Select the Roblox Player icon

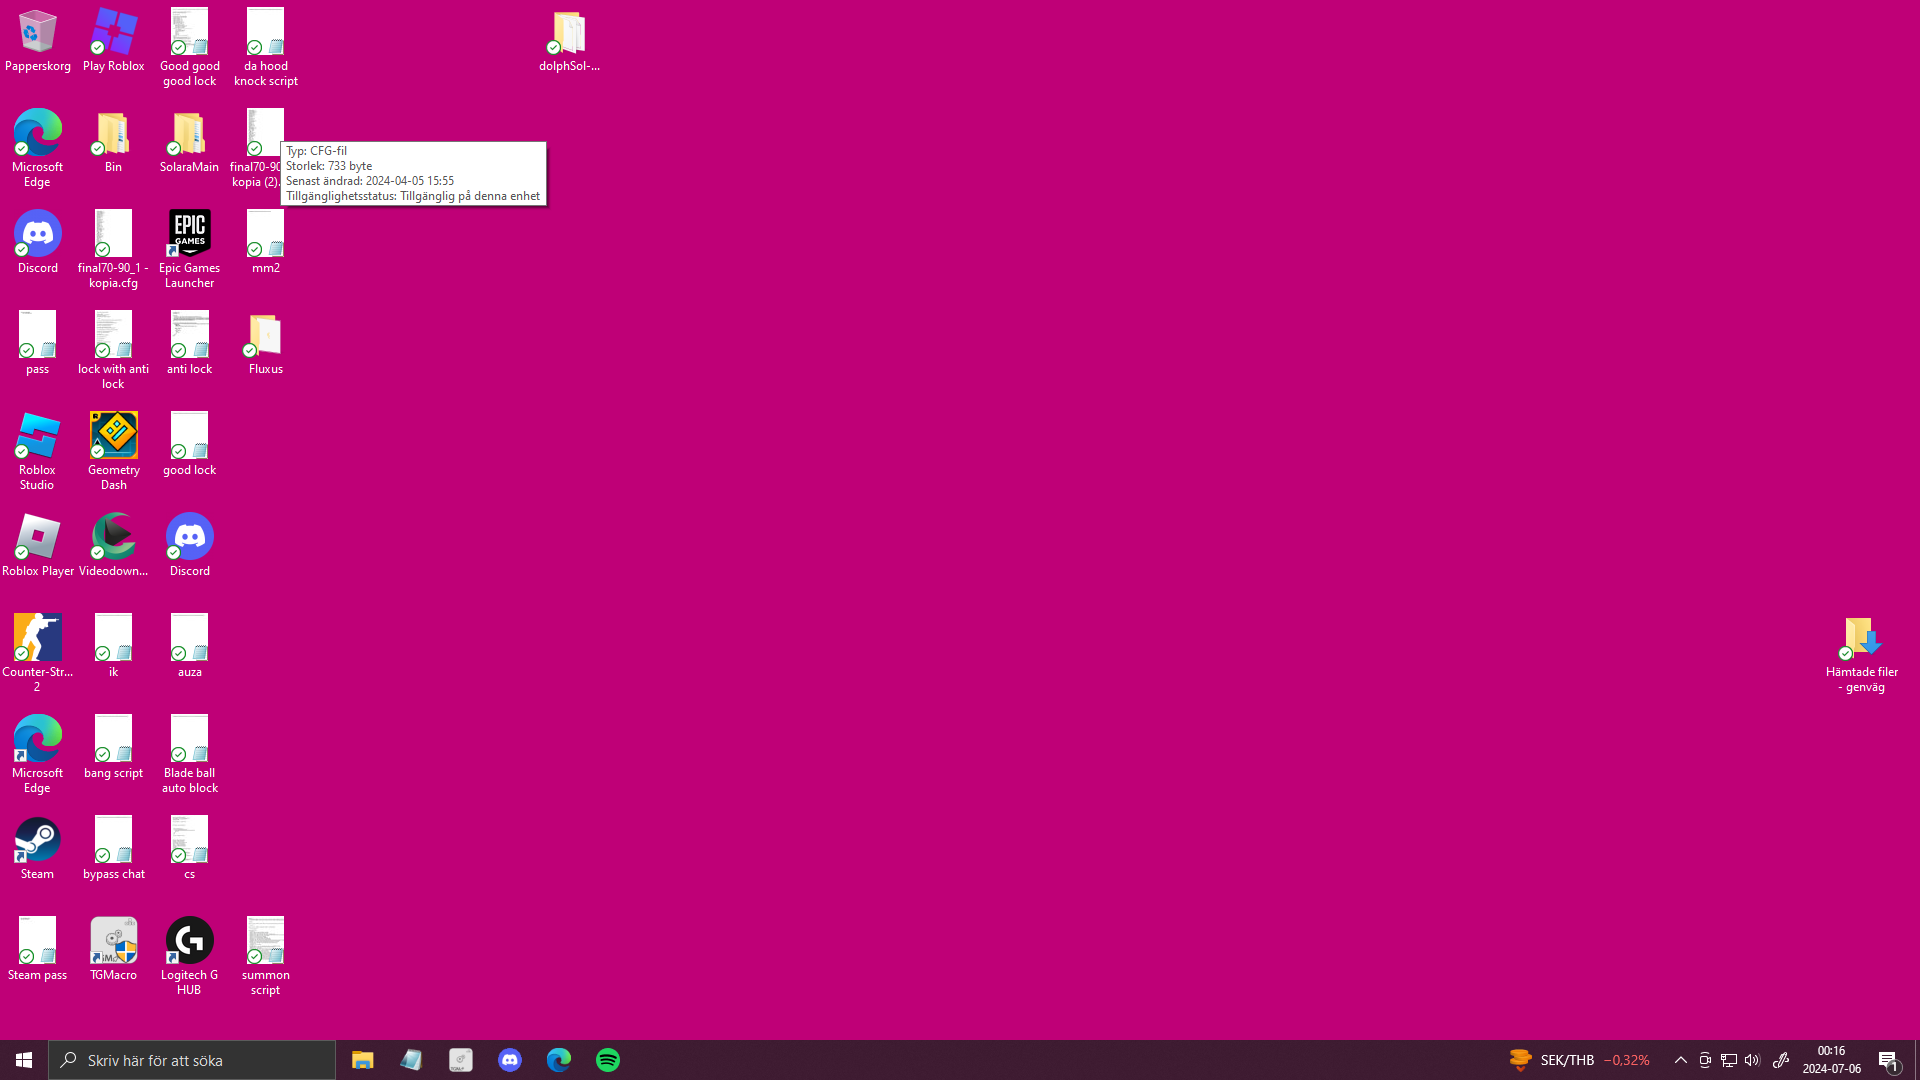coord(37,546)
